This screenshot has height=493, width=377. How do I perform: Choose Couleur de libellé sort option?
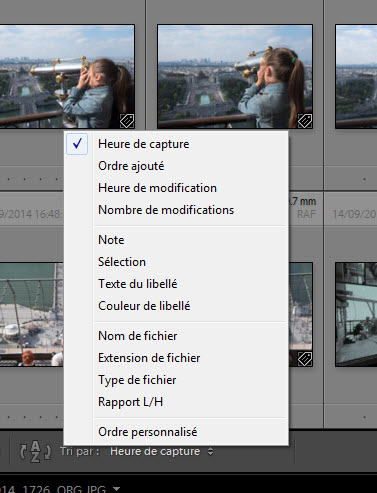click(176, 306)
